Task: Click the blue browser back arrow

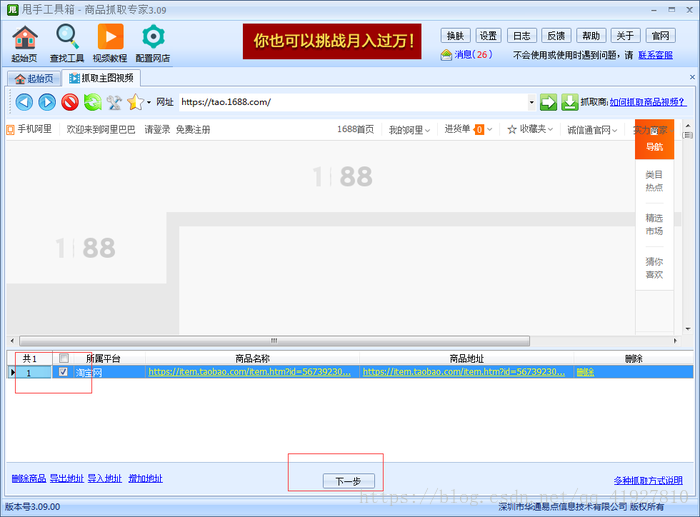Action: 24,102
